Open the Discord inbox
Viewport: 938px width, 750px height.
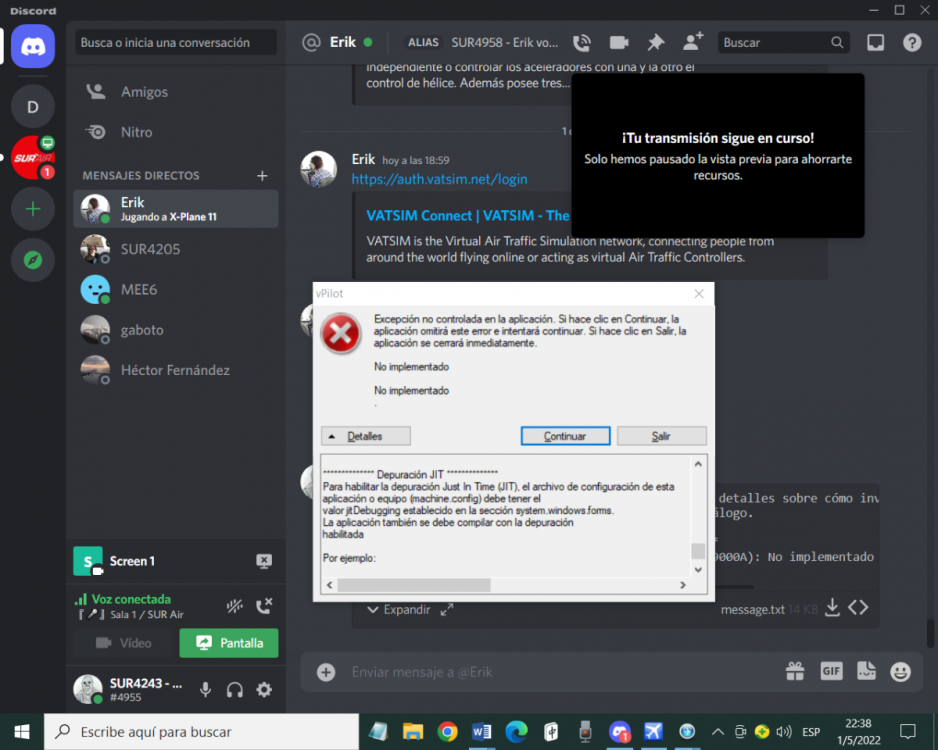(875, 42)
